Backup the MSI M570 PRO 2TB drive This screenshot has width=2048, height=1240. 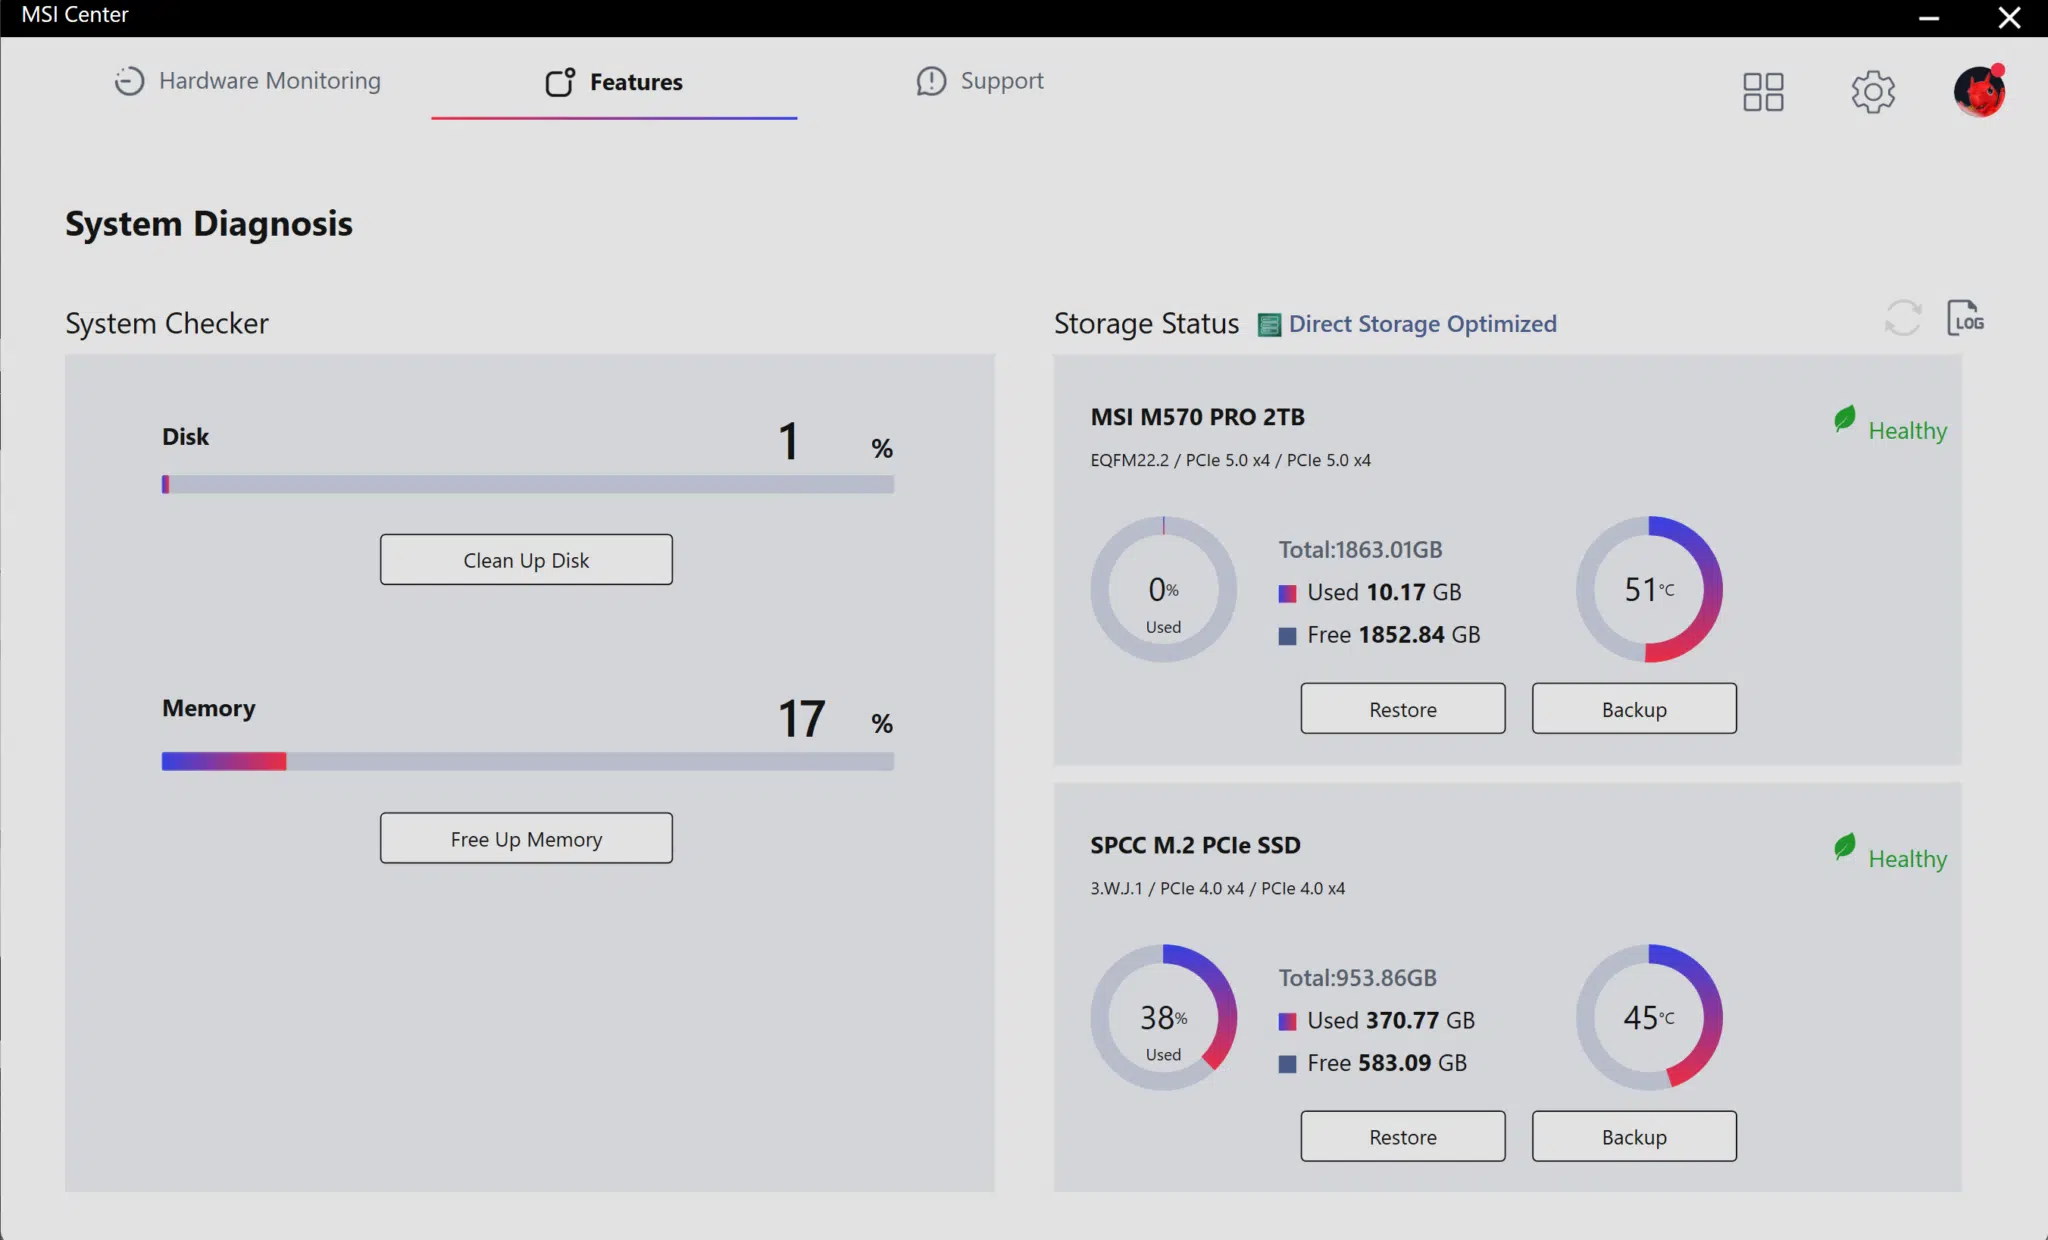click(x=1634, y=709)
